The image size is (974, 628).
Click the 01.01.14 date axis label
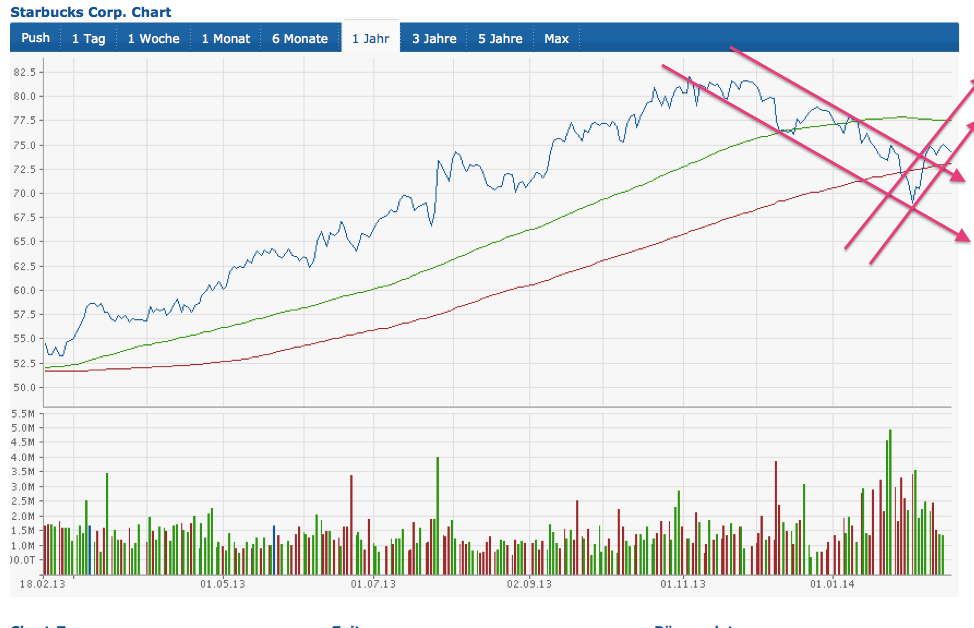[833, 584]
